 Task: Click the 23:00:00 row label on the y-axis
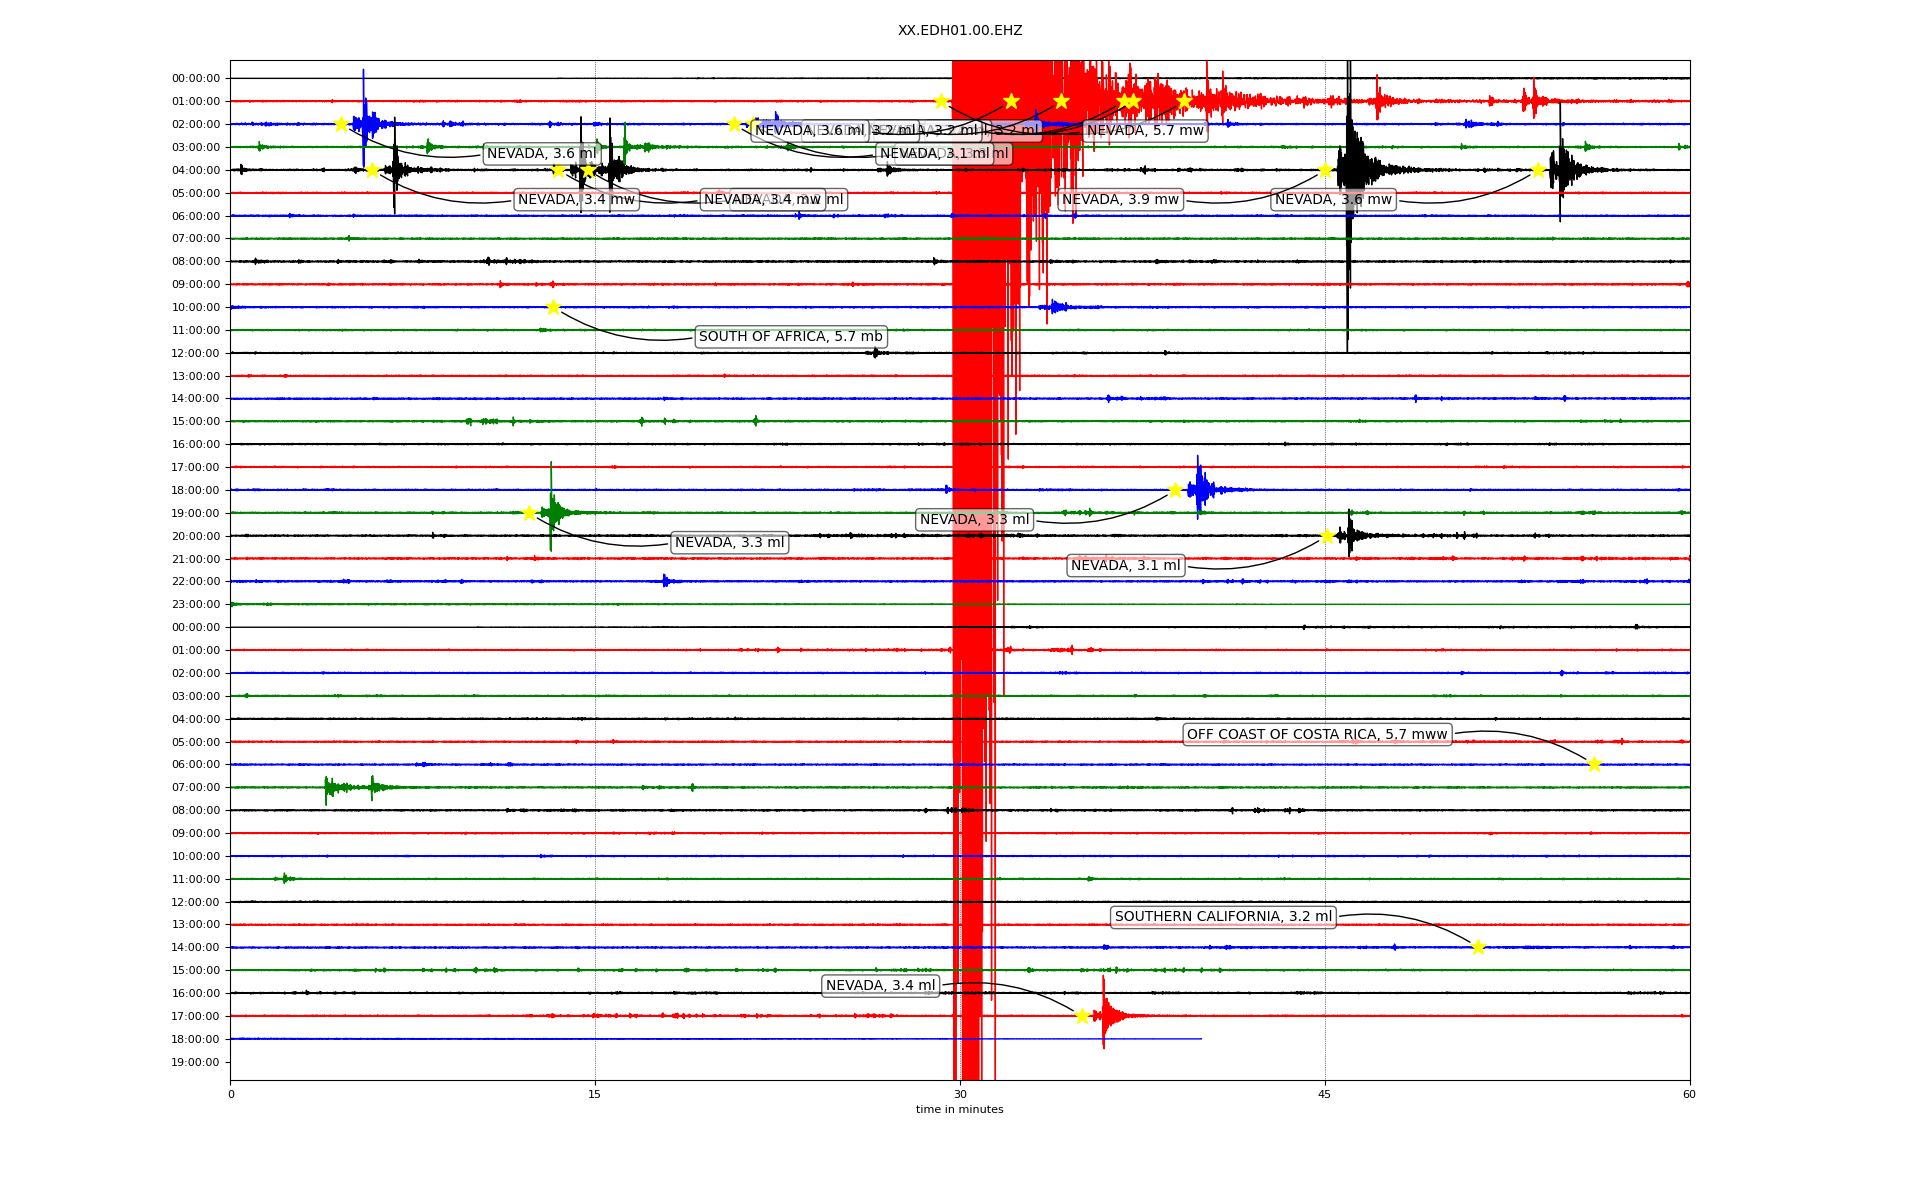(x=196, y=604)
